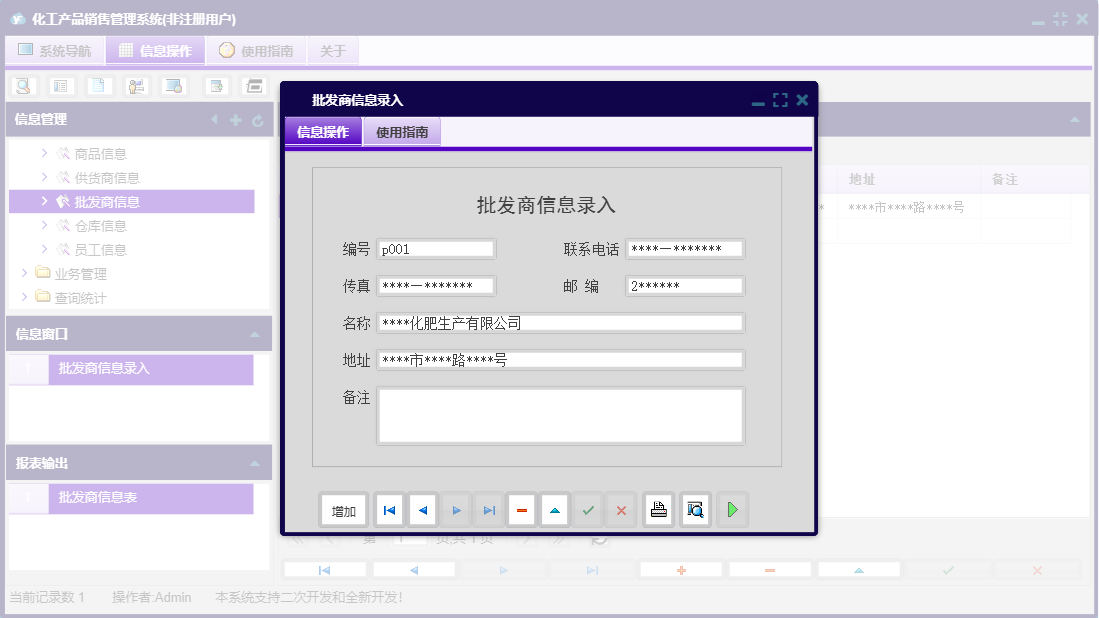Cancel entry with the red X icon

(x=621, y=509)
